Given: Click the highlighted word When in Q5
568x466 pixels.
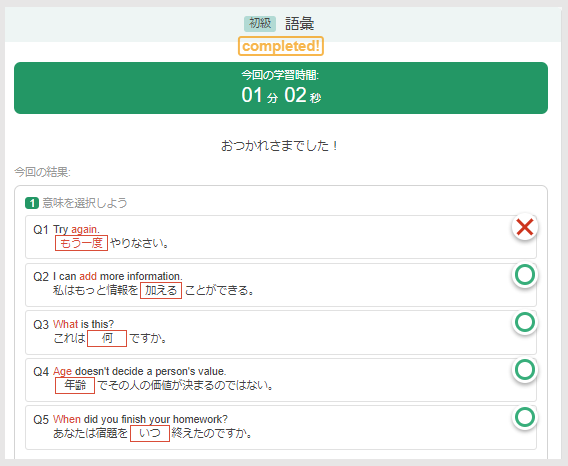Looking at the screenshot, I should (x=67, y=419).
